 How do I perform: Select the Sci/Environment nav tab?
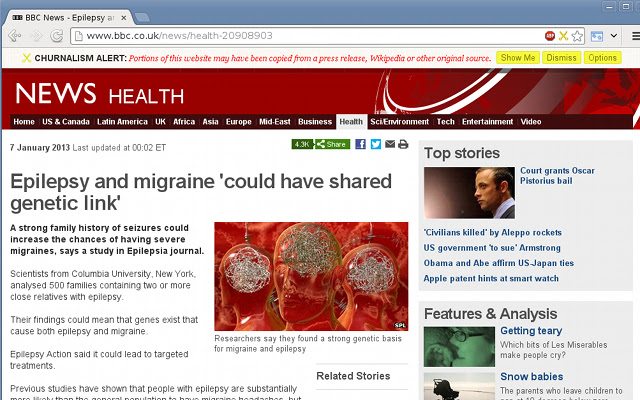pyautogui.click(x=399, y=122)
